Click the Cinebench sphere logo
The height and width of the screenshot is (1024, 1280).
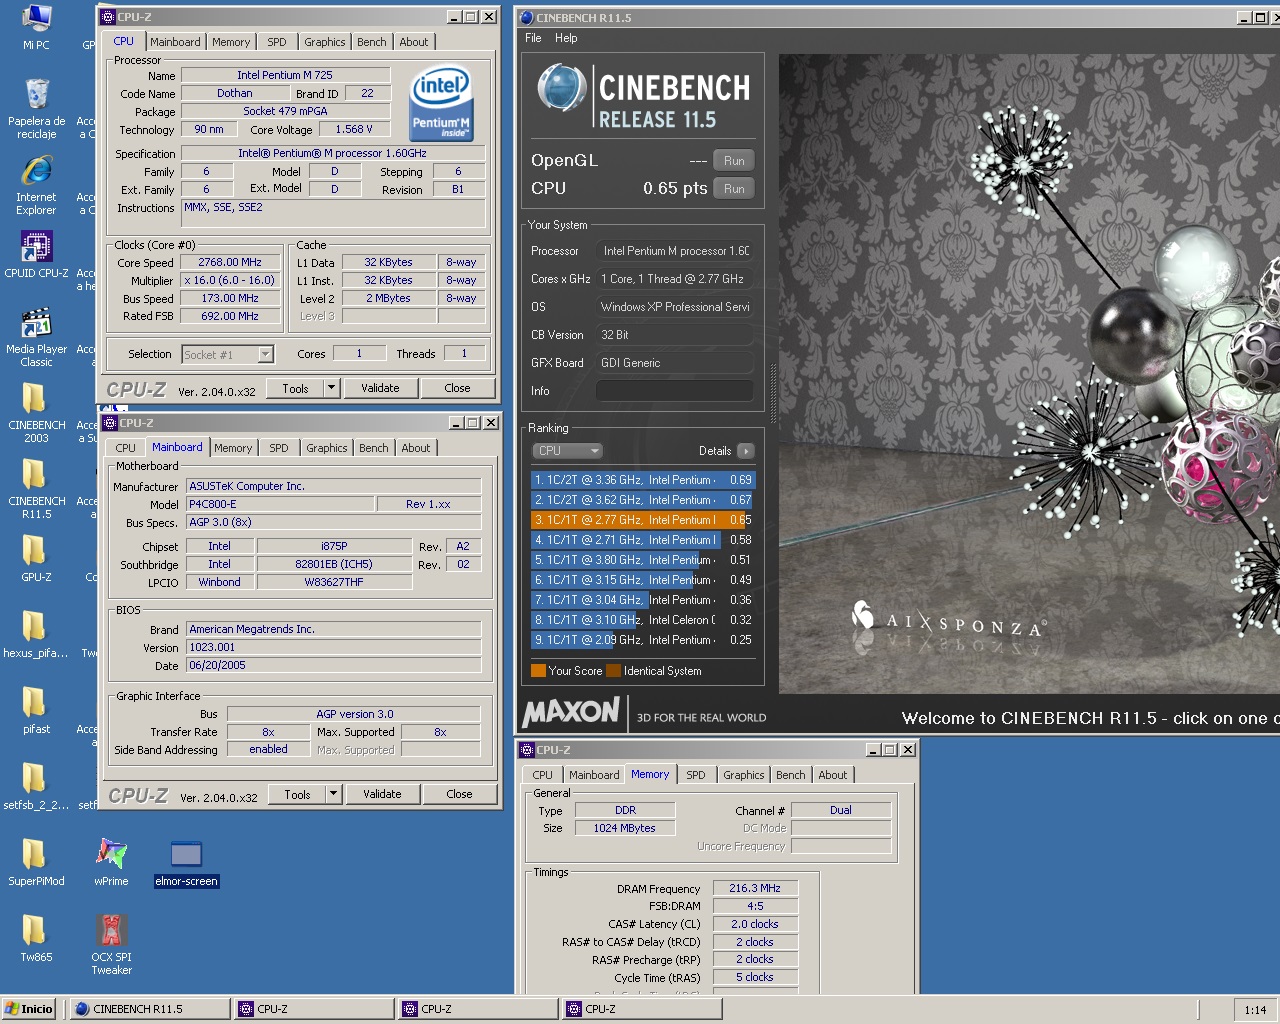[x=561, y=87]
